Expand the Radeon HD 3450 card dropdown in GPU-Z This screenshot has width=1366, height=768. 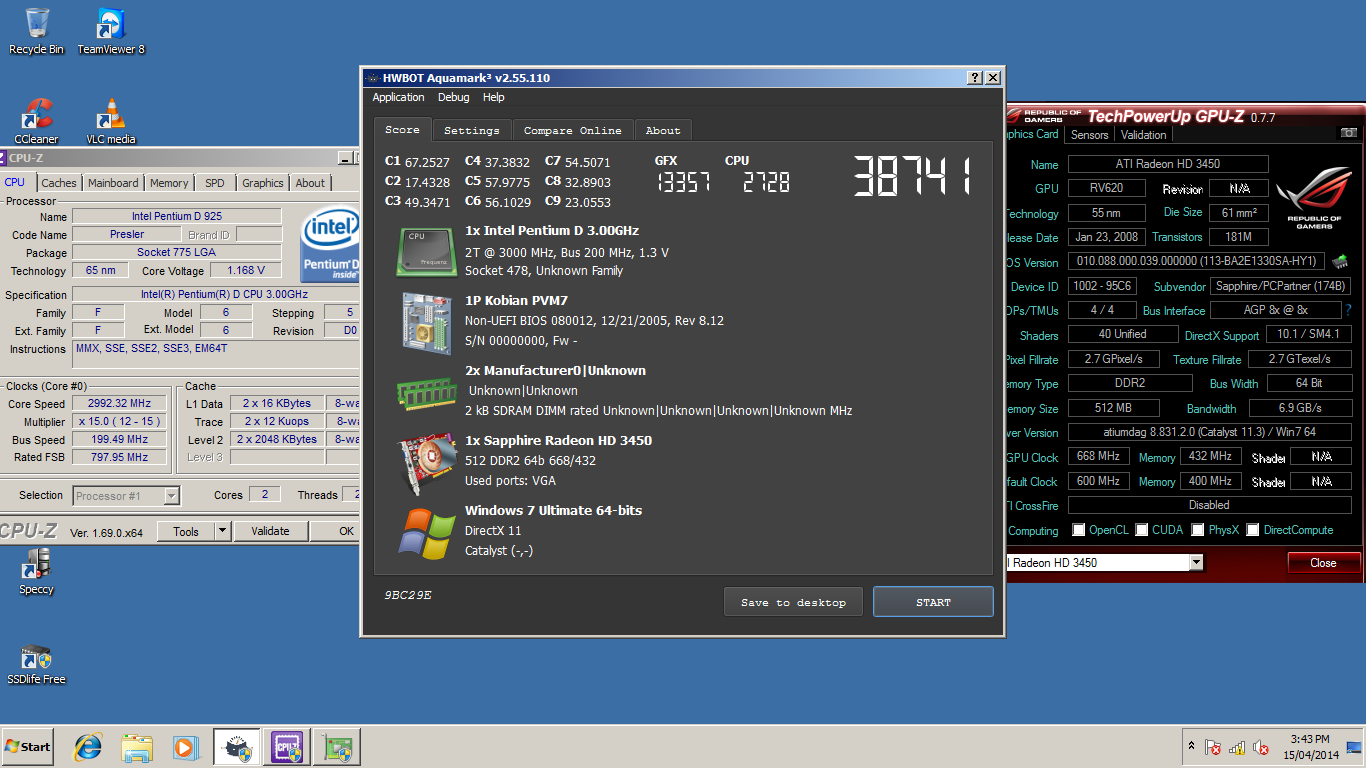pyautogui.click(x=1196, y=563)
